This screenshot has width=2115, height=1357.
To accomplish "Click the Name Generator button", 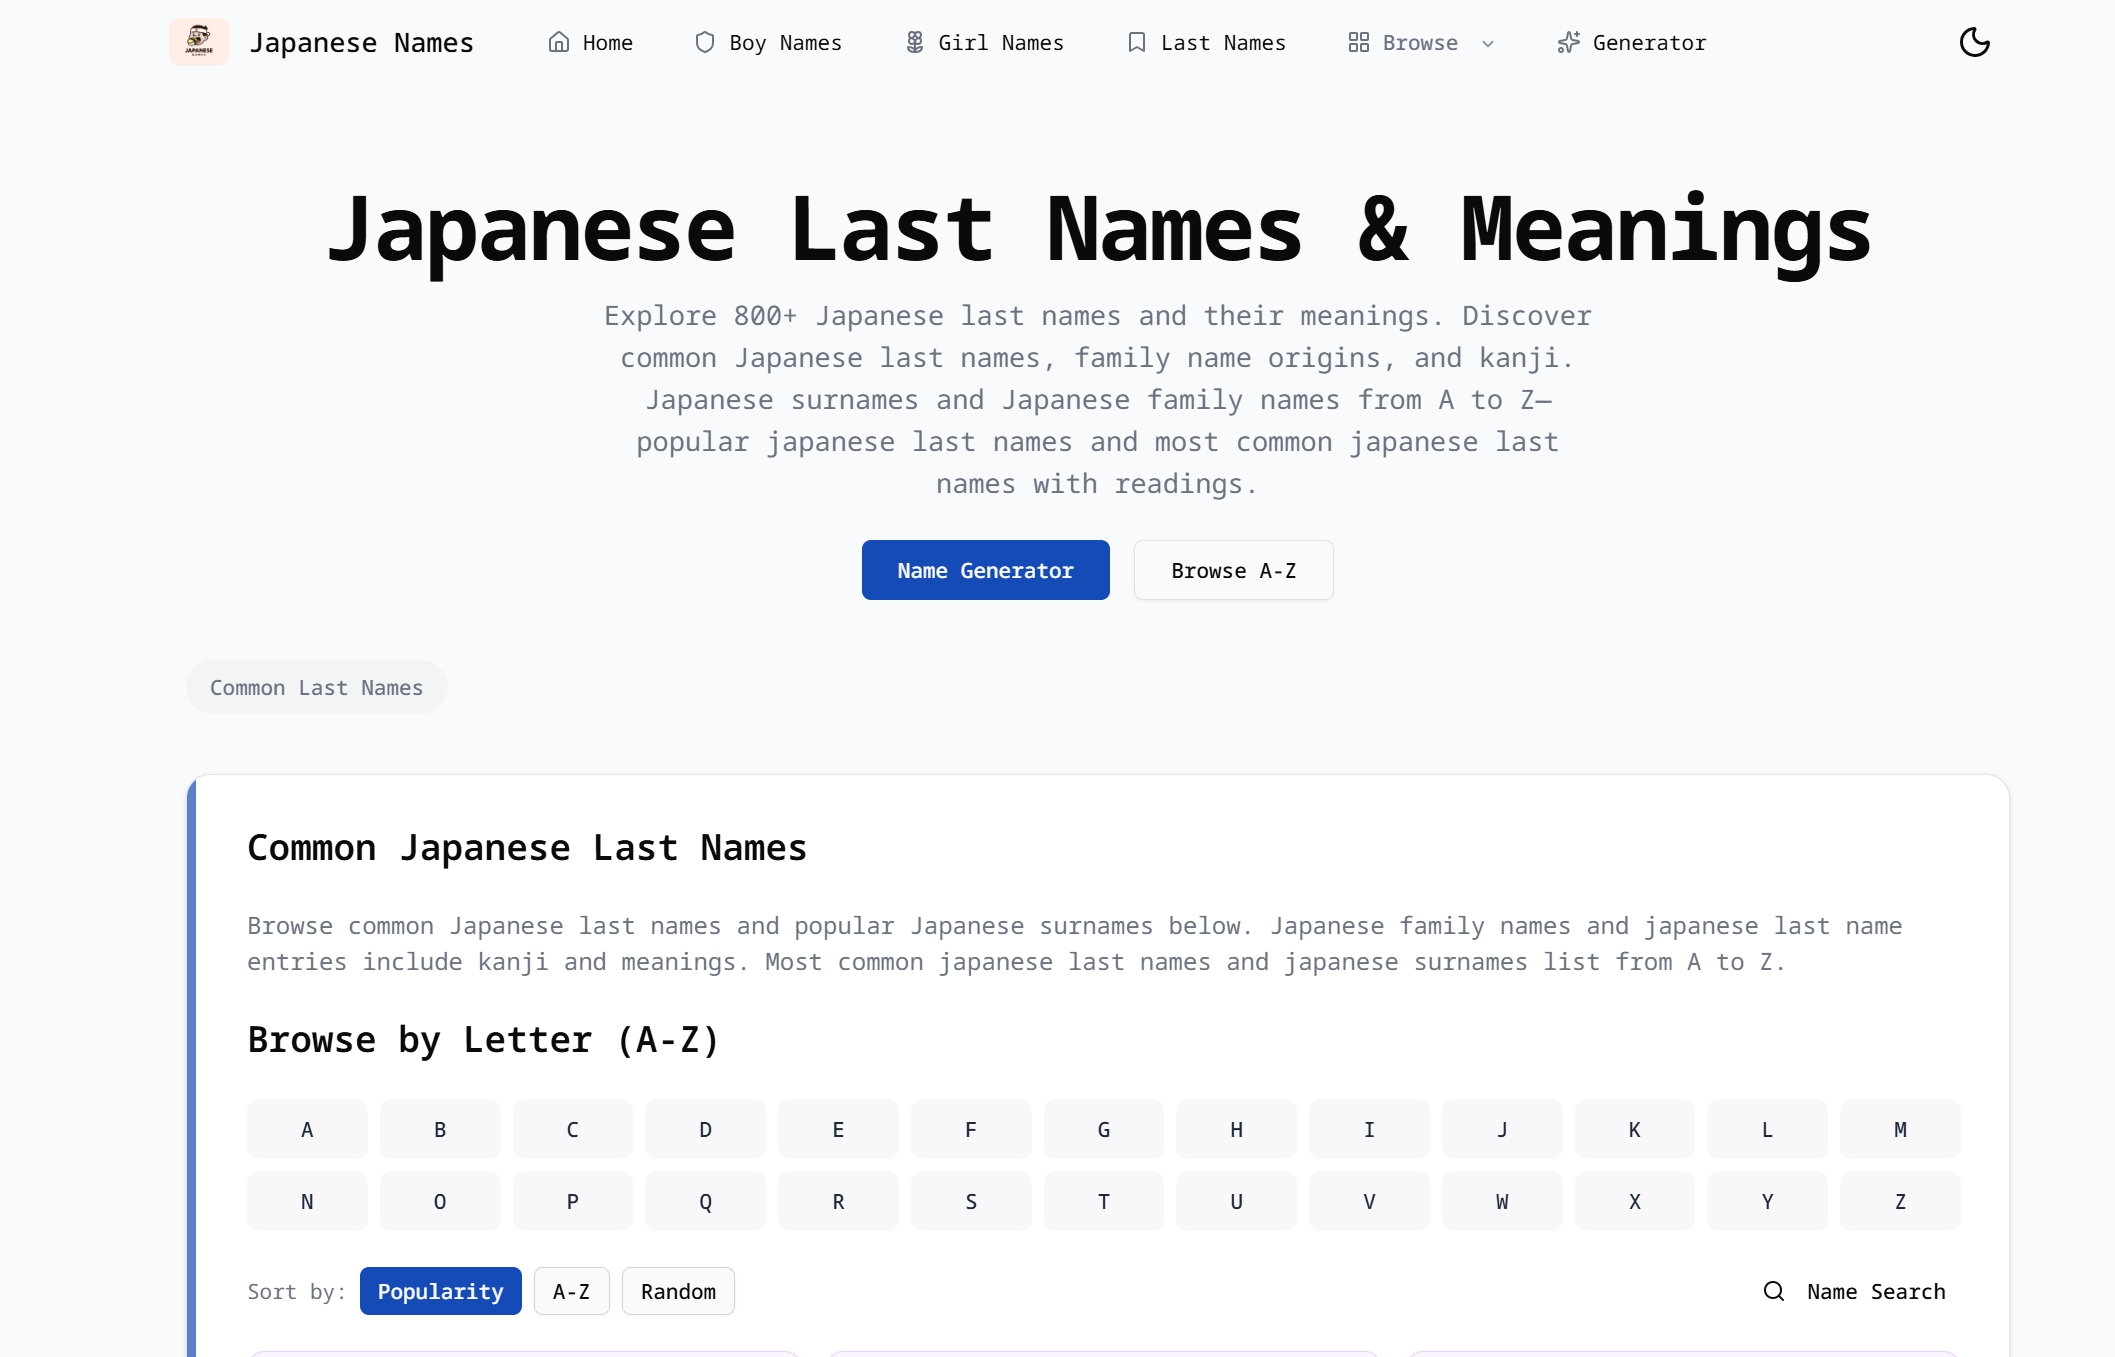I will tap(985, 570).
